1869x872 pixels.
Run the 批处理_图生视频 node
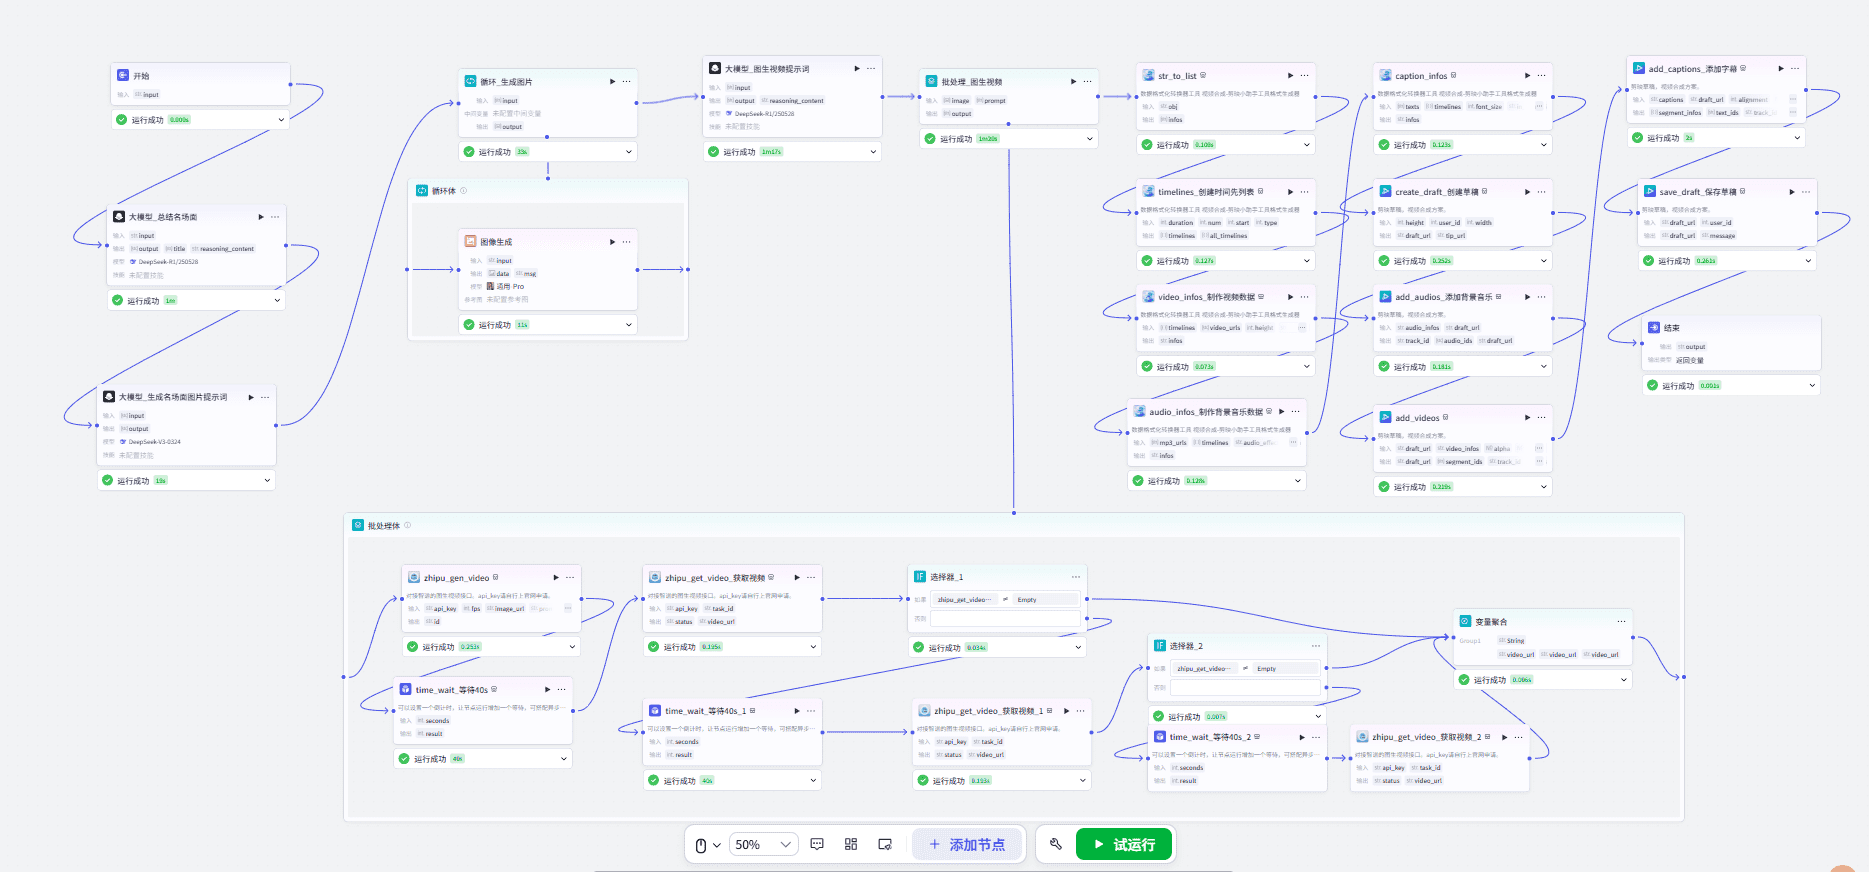[1073, 82]
